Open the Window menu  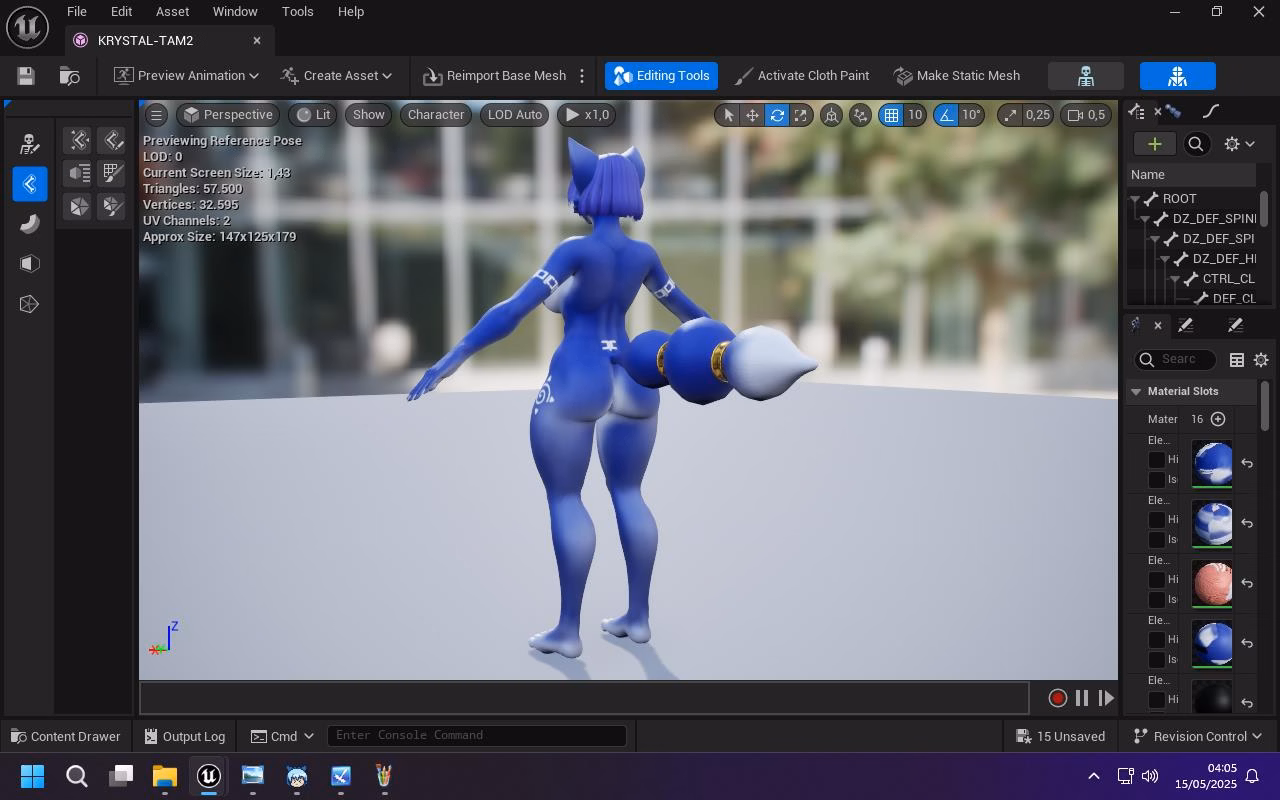[235, 12]
